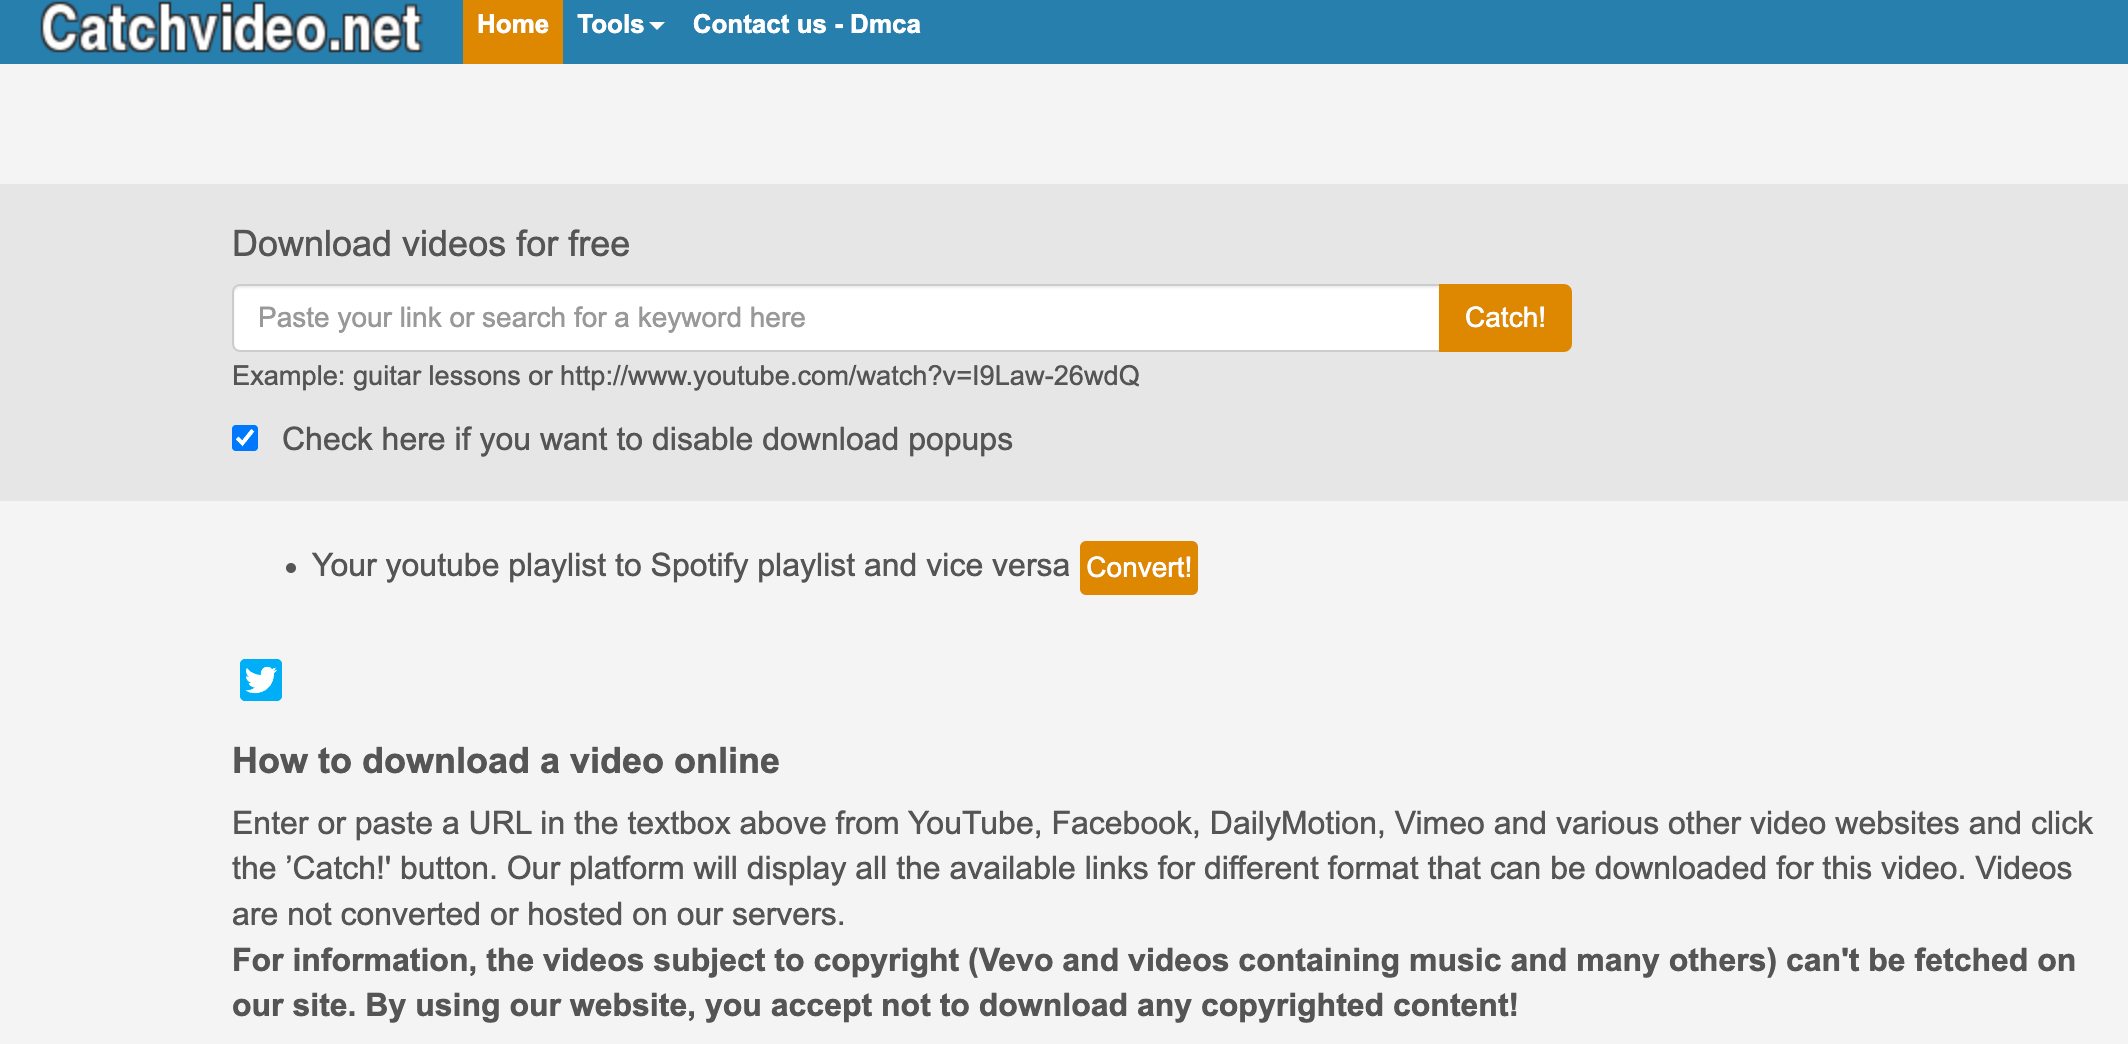Click the Catch! button
This screenshot has height=1044, width=2128.
click(1505, 318)
